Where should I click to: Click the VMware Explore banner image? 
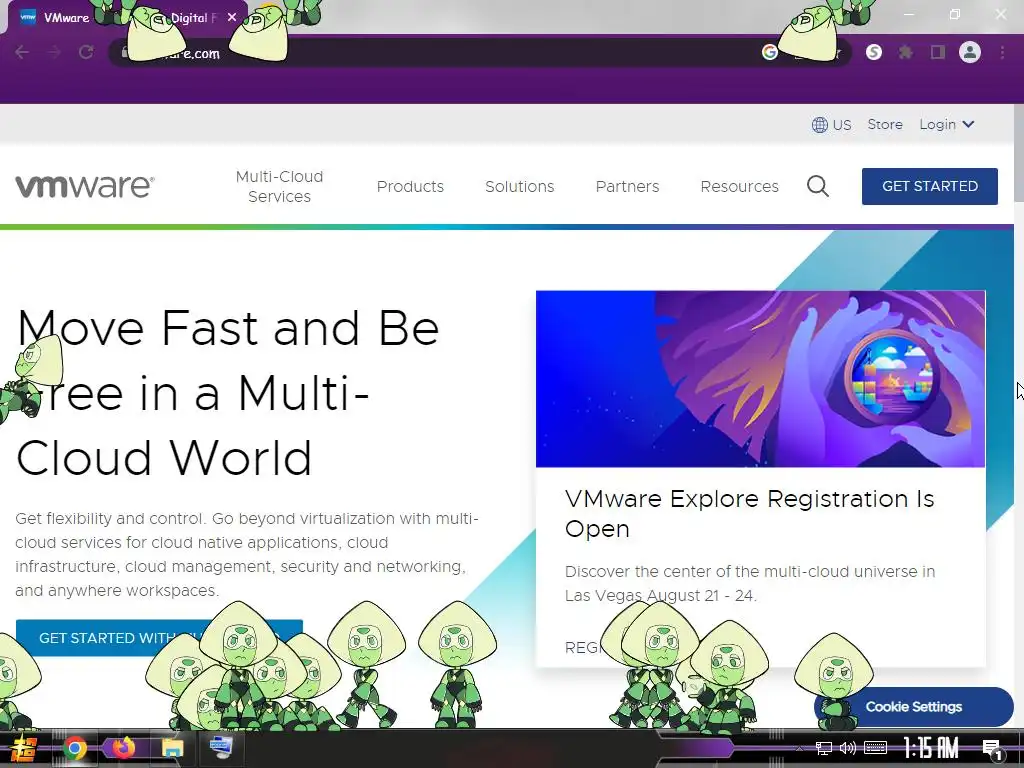760,379
